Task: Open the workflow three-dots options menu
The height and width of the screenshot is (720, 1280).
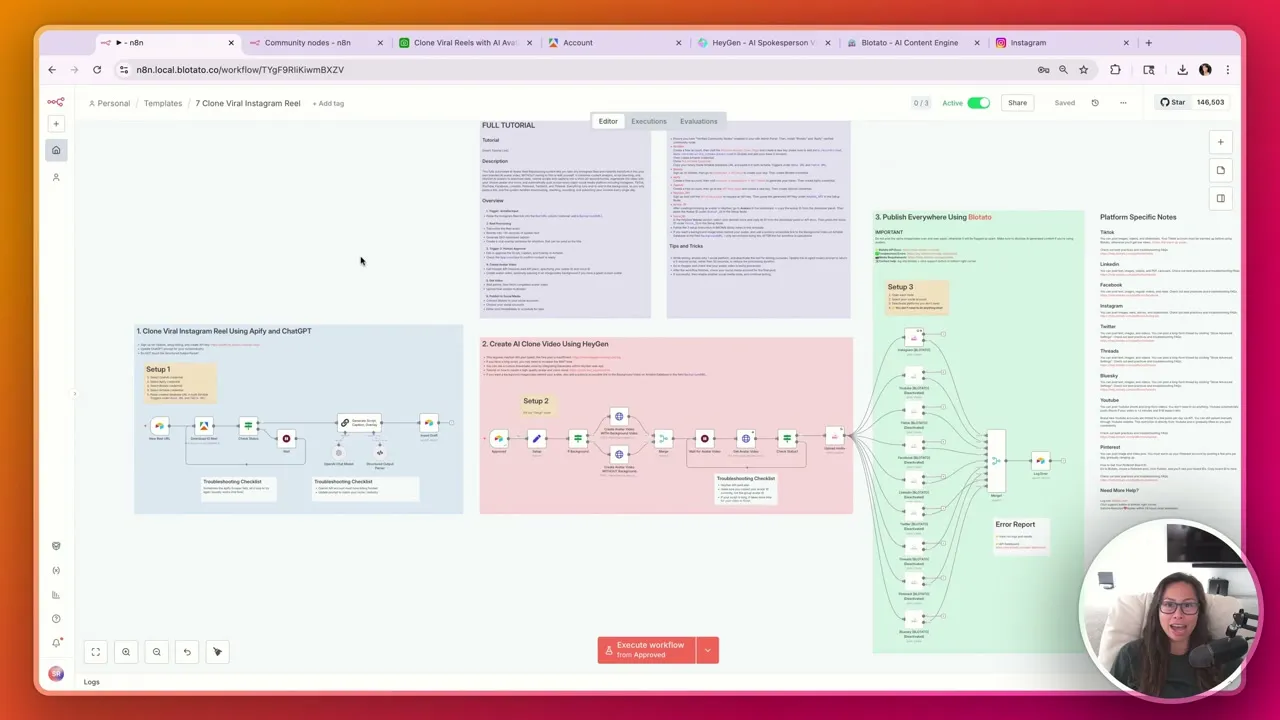Action: pos(1123,103)
